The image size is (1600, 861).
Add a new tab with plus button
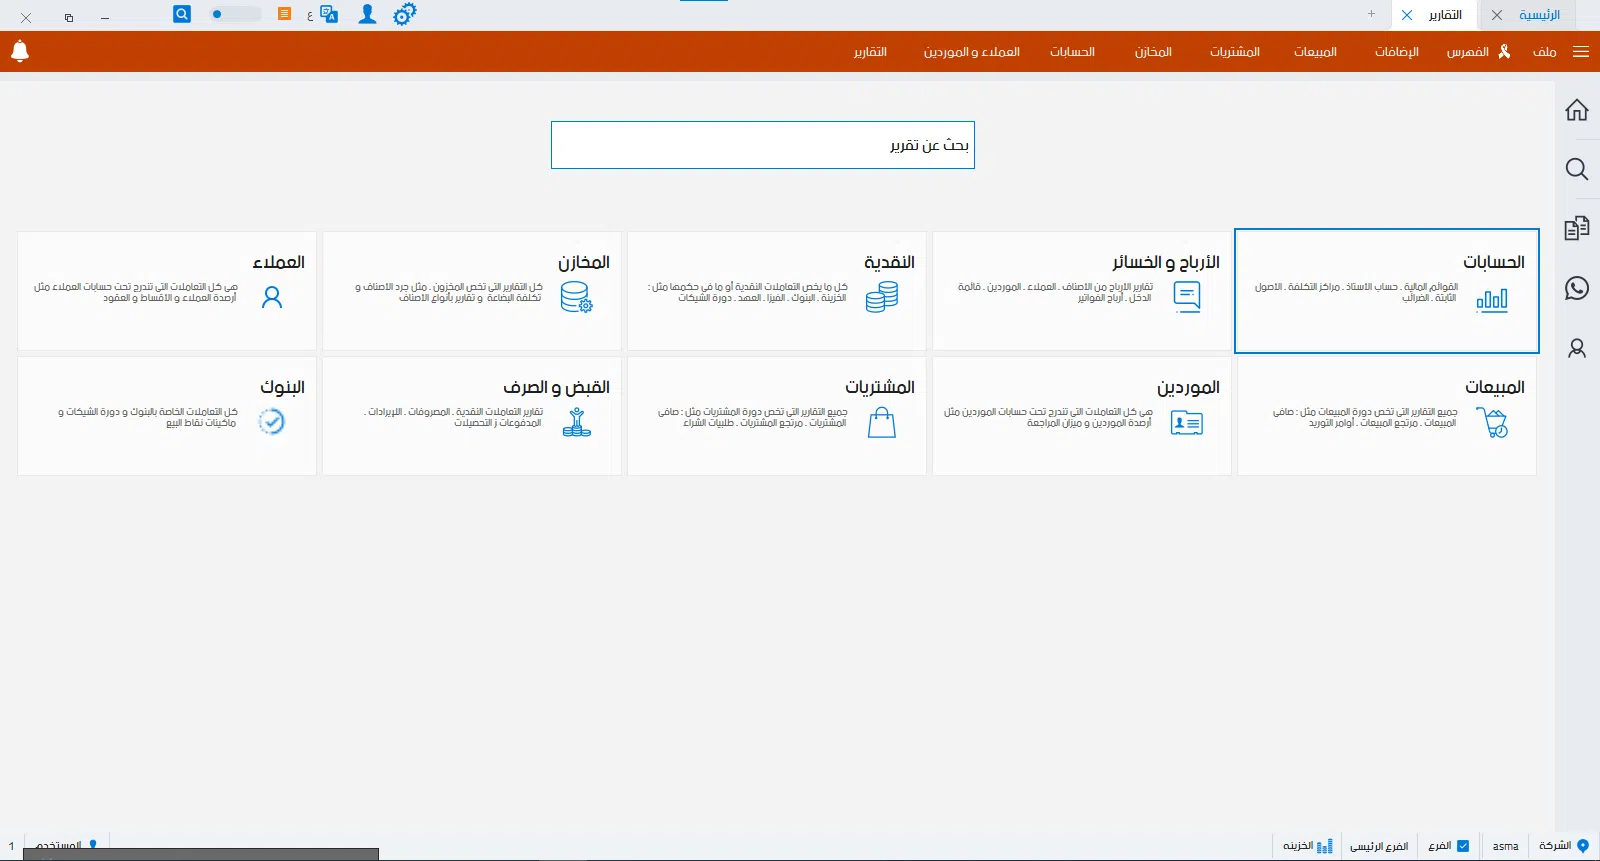point(1371,14)
